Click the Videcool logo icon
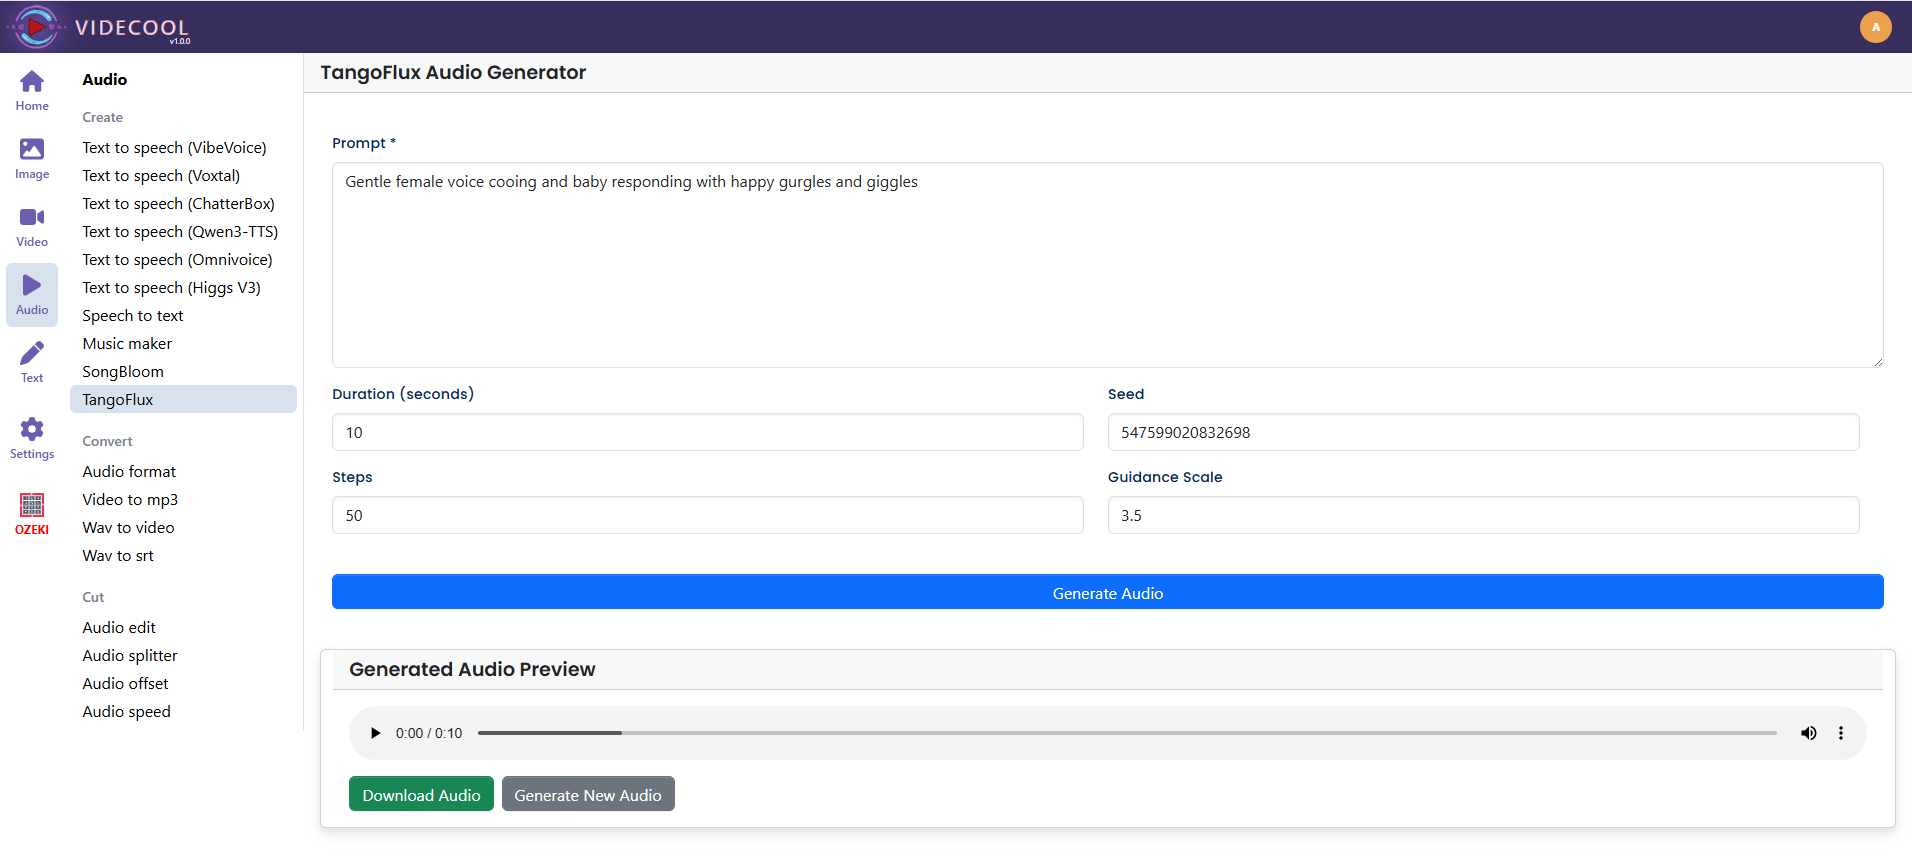1912x858 pixels. pyautogui.click(x=36, y=27)
